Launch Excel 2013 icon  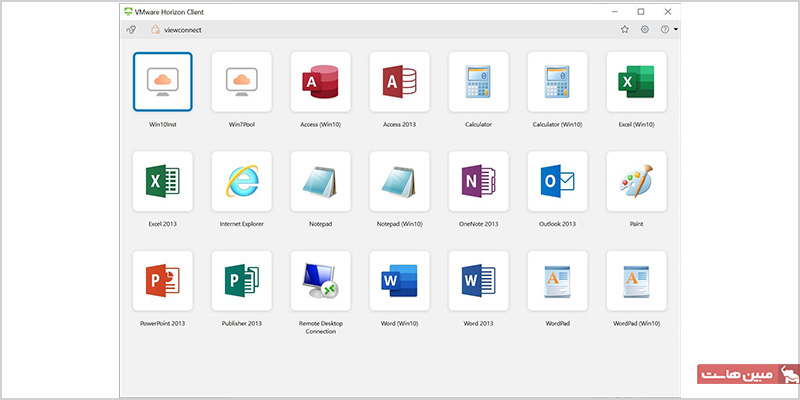tap(162, 181)
